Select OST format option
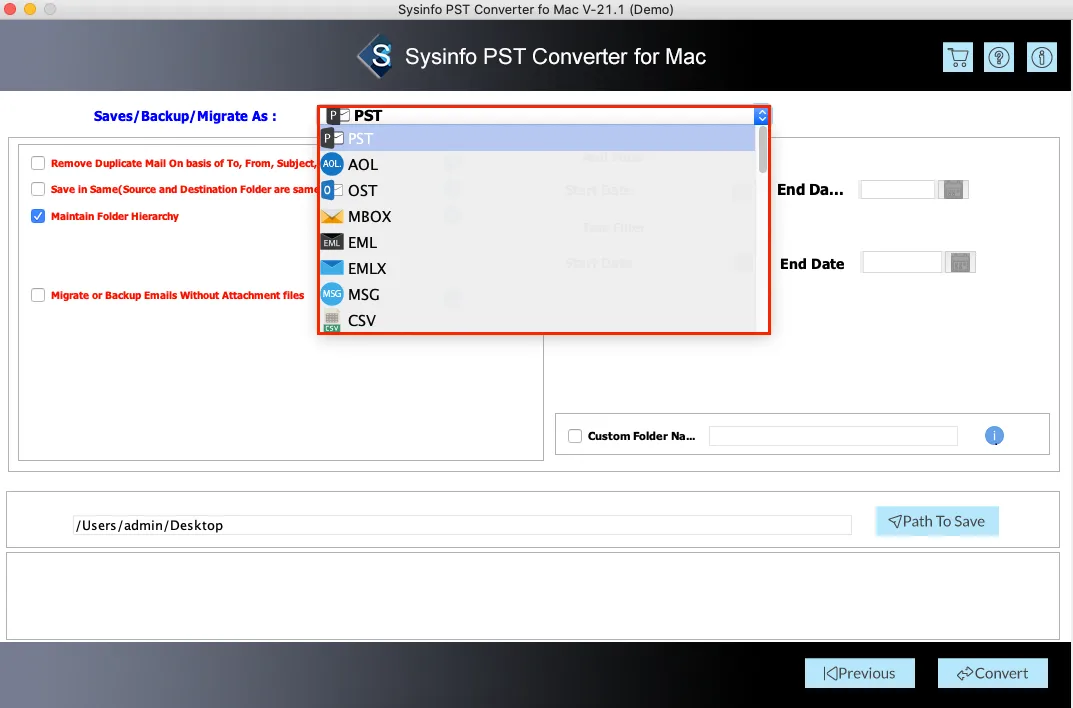This screenshot has width=1073, height=708. coord(538,190)
